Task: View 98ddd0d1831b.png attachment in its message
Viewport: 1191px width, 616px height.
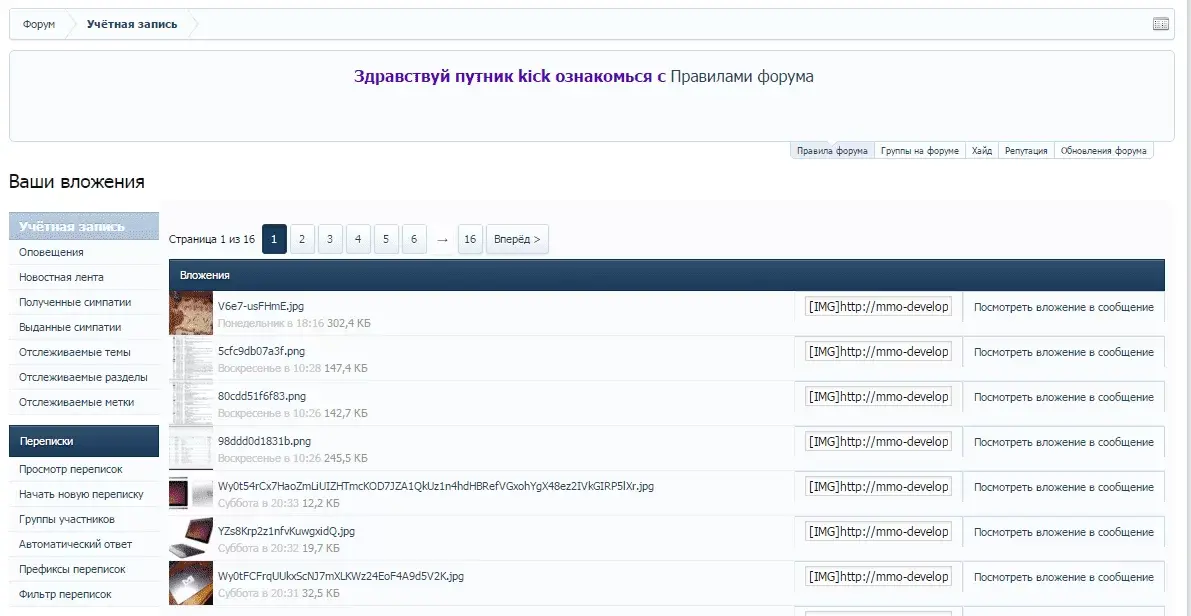Action: pyautogui.click(x=1063, y=442)
